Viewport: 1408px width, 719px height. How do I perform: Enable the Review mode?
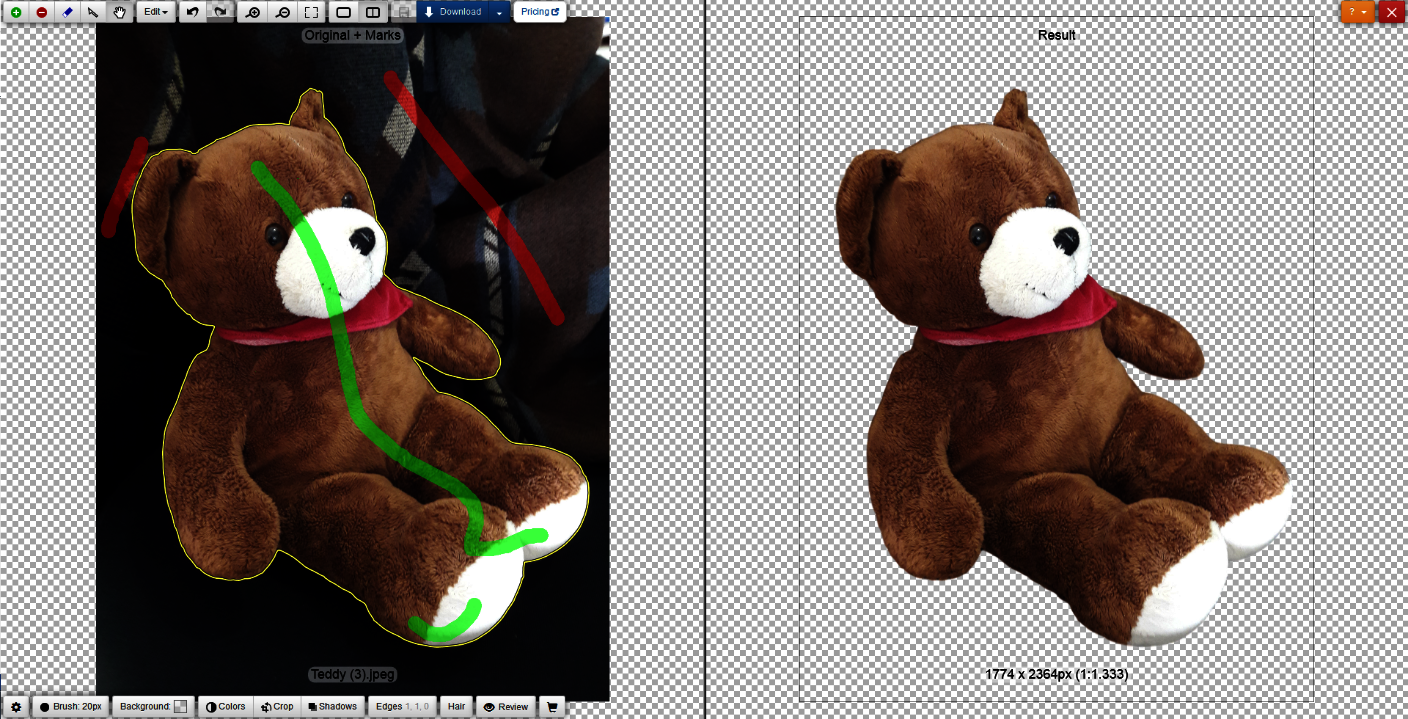506,706
